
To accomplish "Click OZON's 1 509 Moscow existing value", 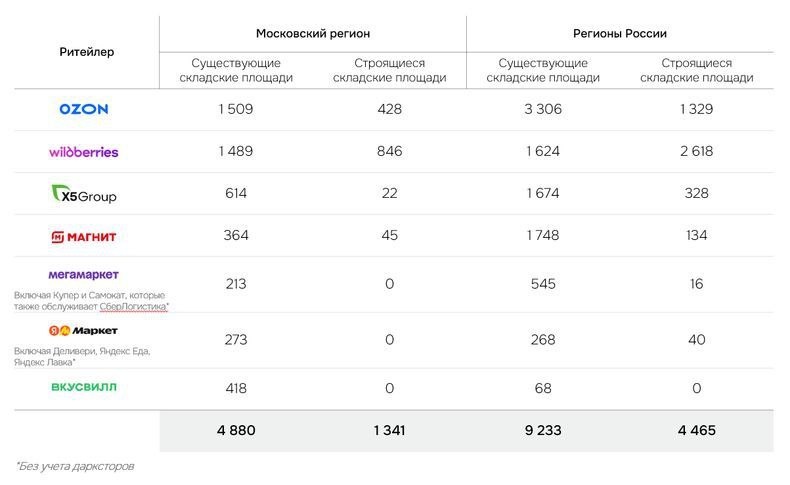I will (236, 109).
